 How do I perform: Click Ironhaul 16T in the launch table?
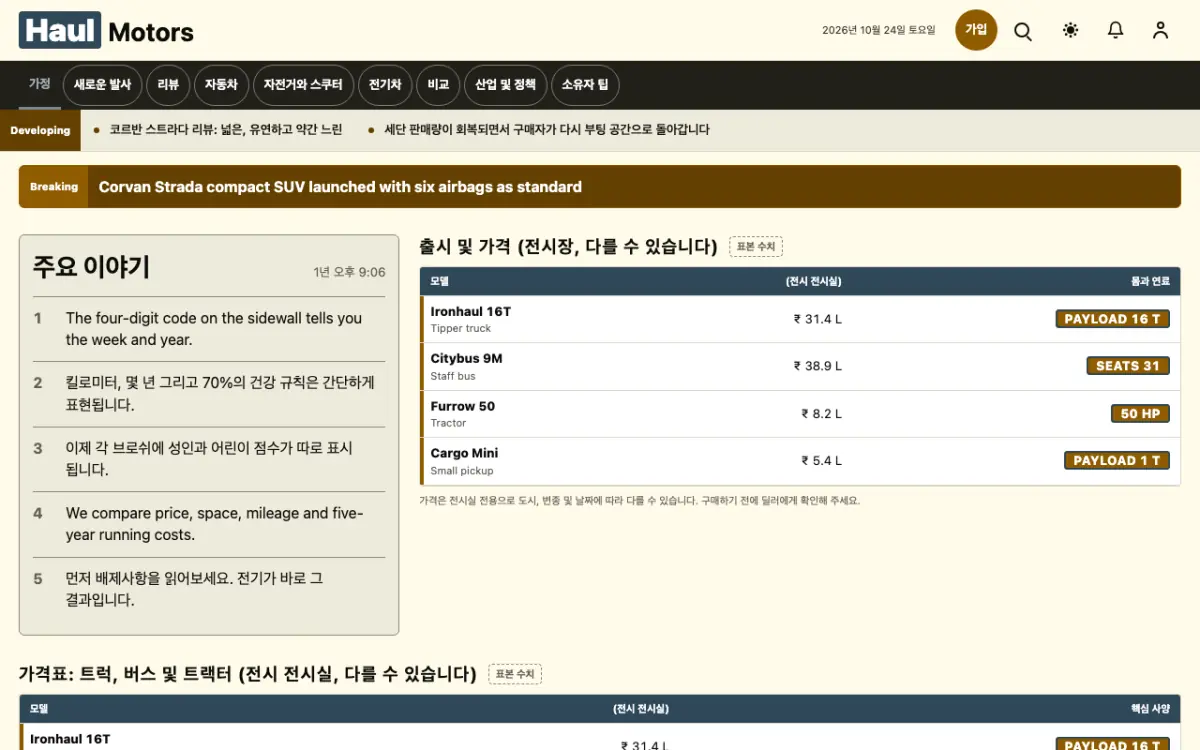click(x=471, y=312)
